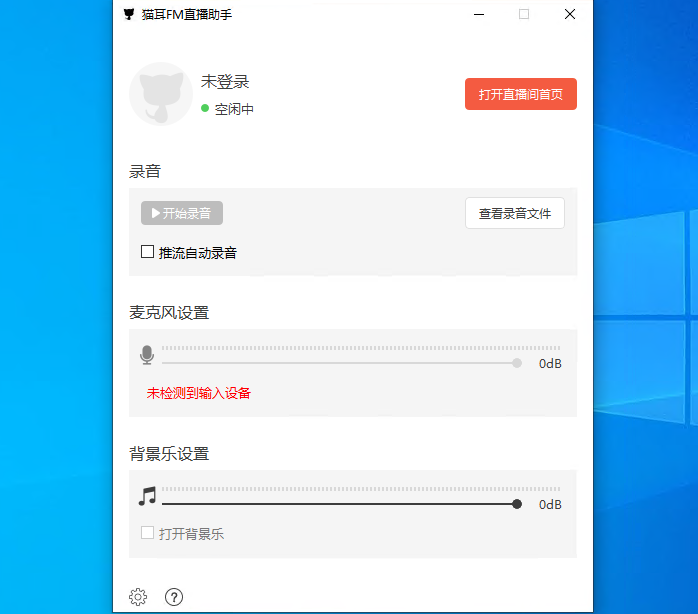Click the microphone level meter bar
This screenshot has height=614, width=698.
[x=361, y=348]
